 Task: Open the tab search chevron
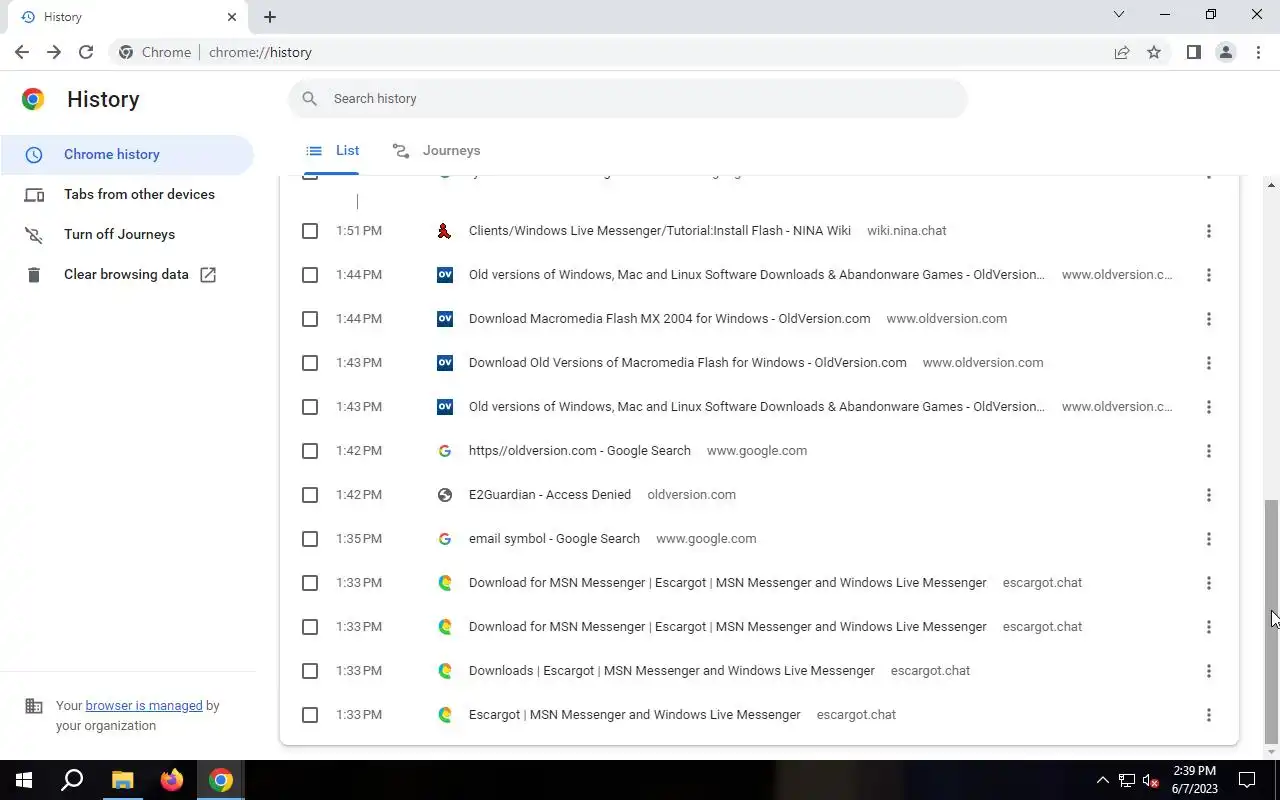1119,14
